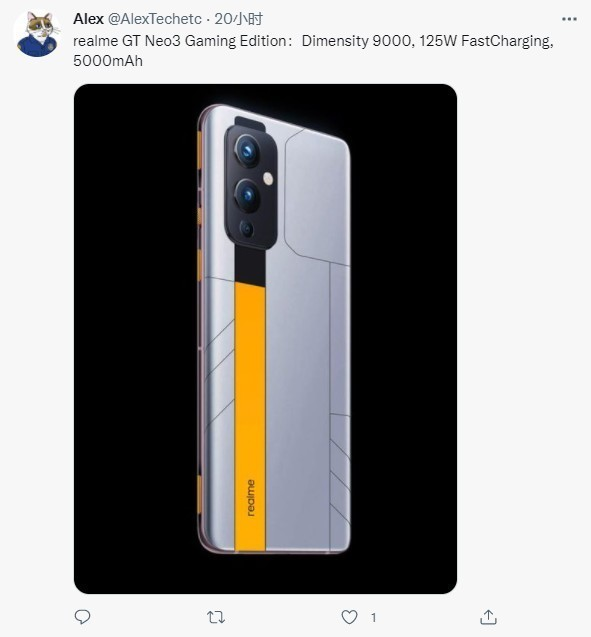Open Alex's cat profile picture

[x=37, y=34]
